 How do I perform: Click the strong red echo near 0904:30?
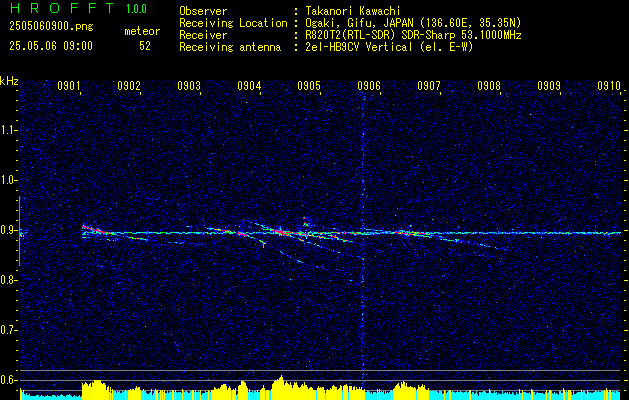pyautogui.click(x=280, y=231)
